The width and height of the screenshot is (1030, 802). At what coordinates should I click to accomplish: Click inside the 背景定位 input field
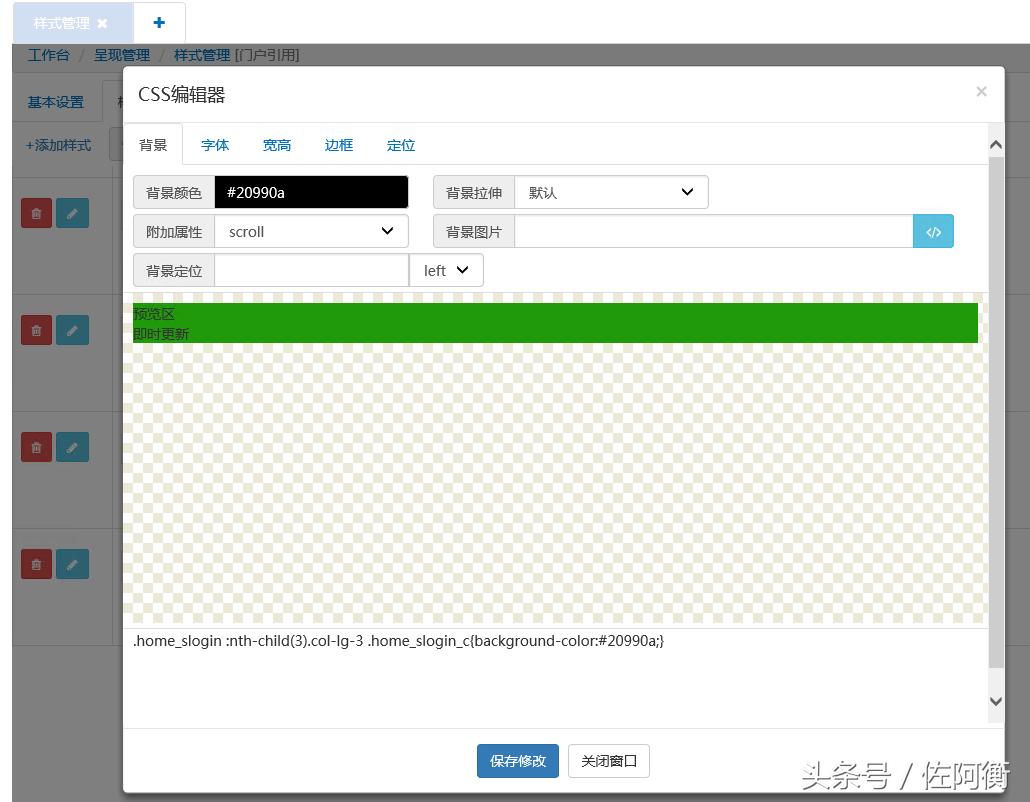click(x=311, y=270)
